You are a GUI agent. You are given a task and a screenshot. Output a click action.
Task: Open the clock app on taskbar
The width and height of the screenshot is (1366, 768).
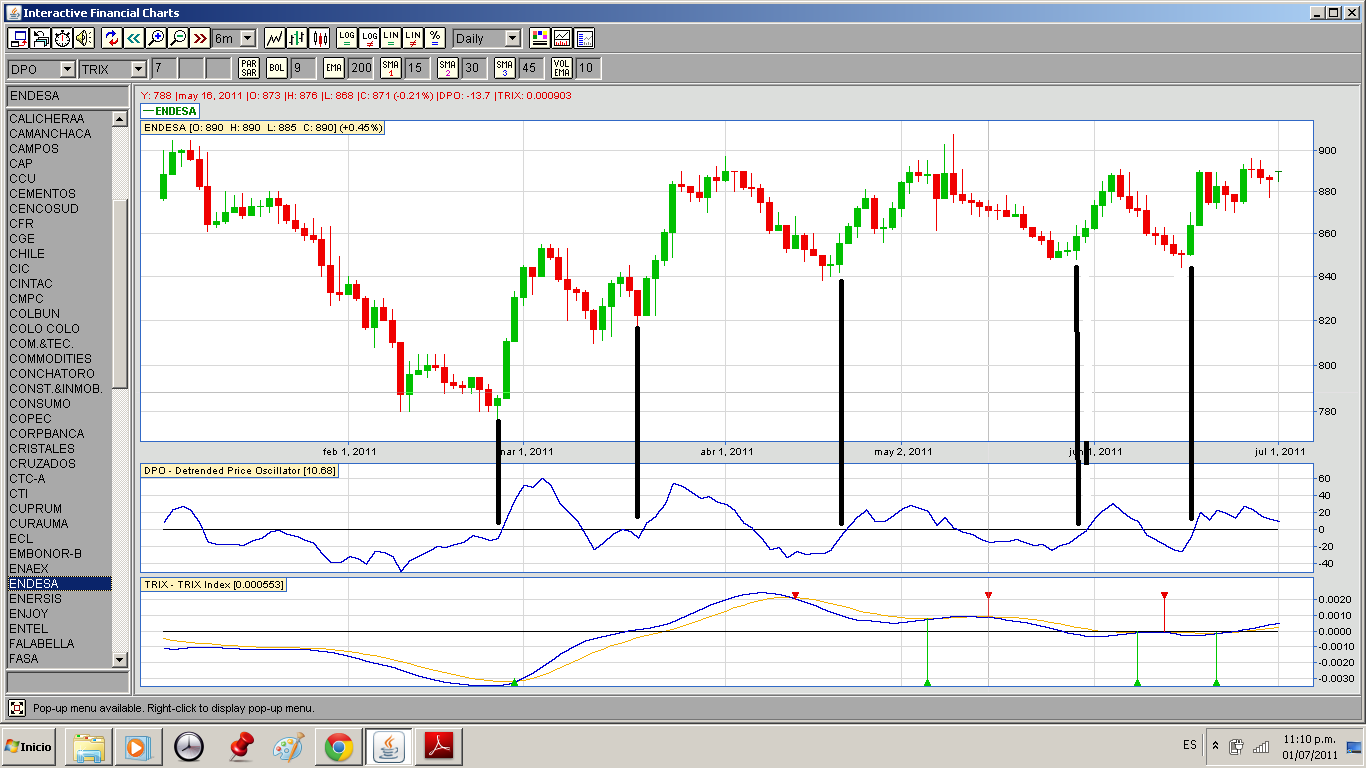point(188,747)
